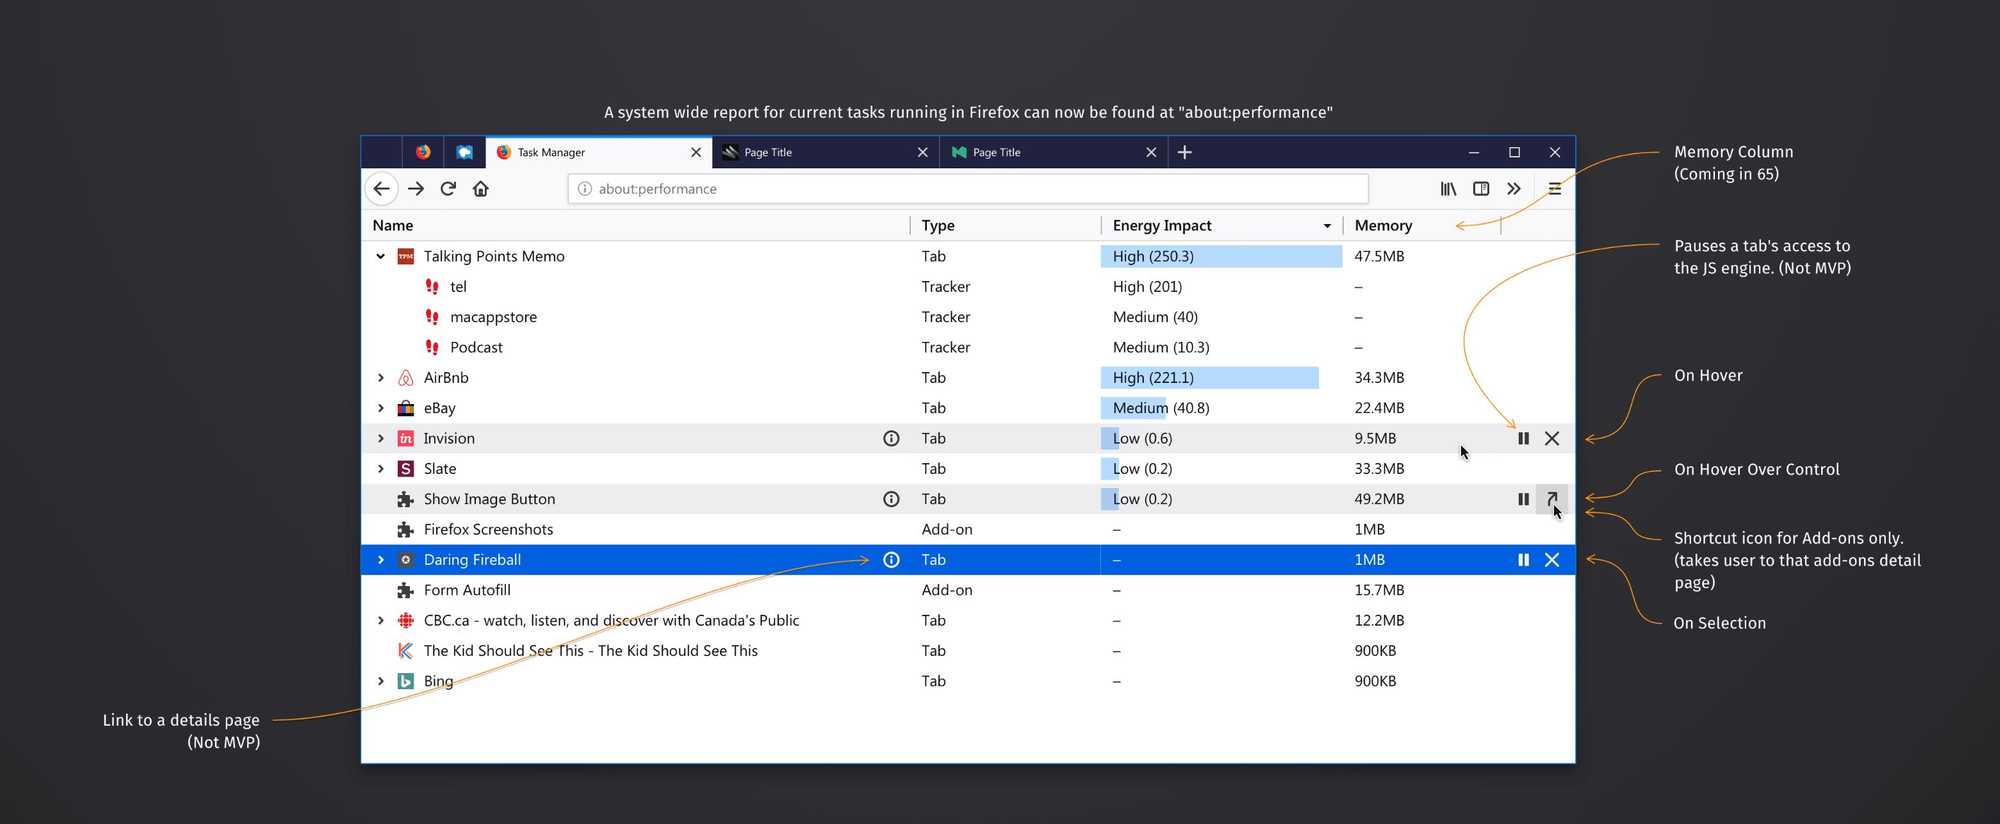The image size is (2000, 824).
Task: Close the first Page Title tab
Action: [x=923, y=152]
